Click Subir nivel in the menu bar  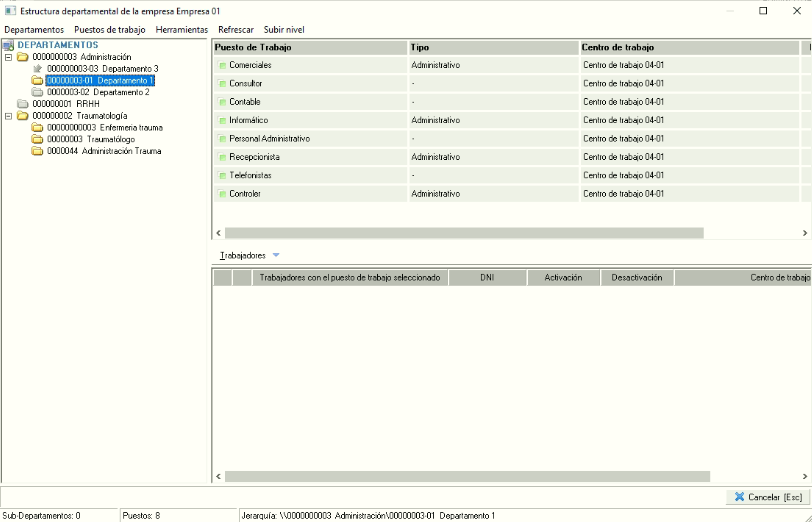284,30
